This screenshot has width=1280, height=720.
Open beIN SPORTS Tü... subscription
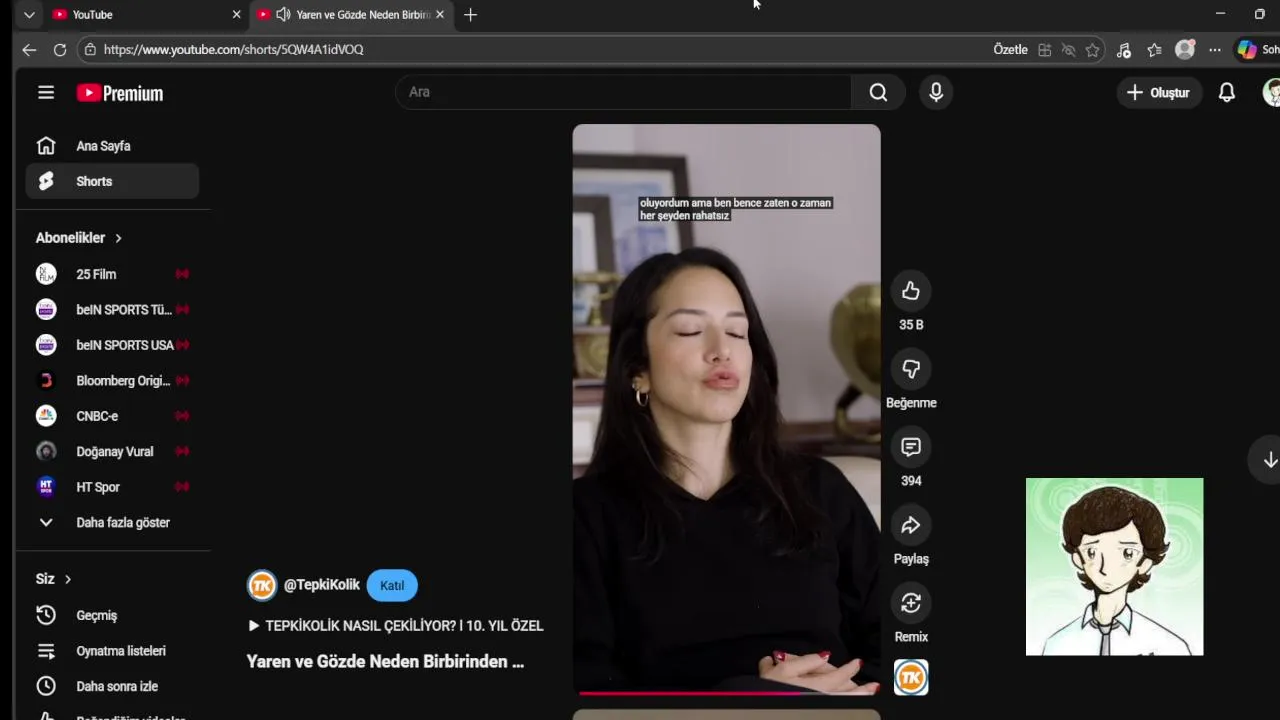[x=112, y=309]
